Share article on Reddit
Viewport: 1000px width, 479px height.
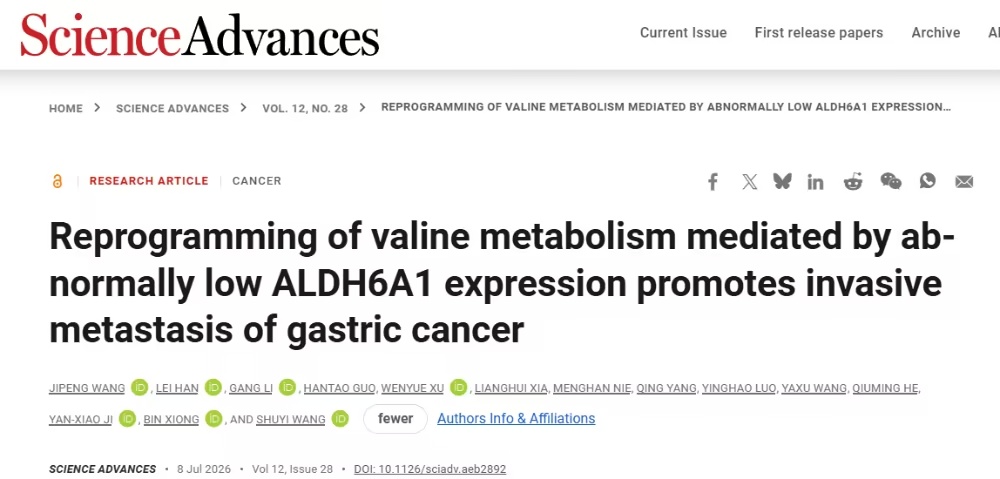853,182
